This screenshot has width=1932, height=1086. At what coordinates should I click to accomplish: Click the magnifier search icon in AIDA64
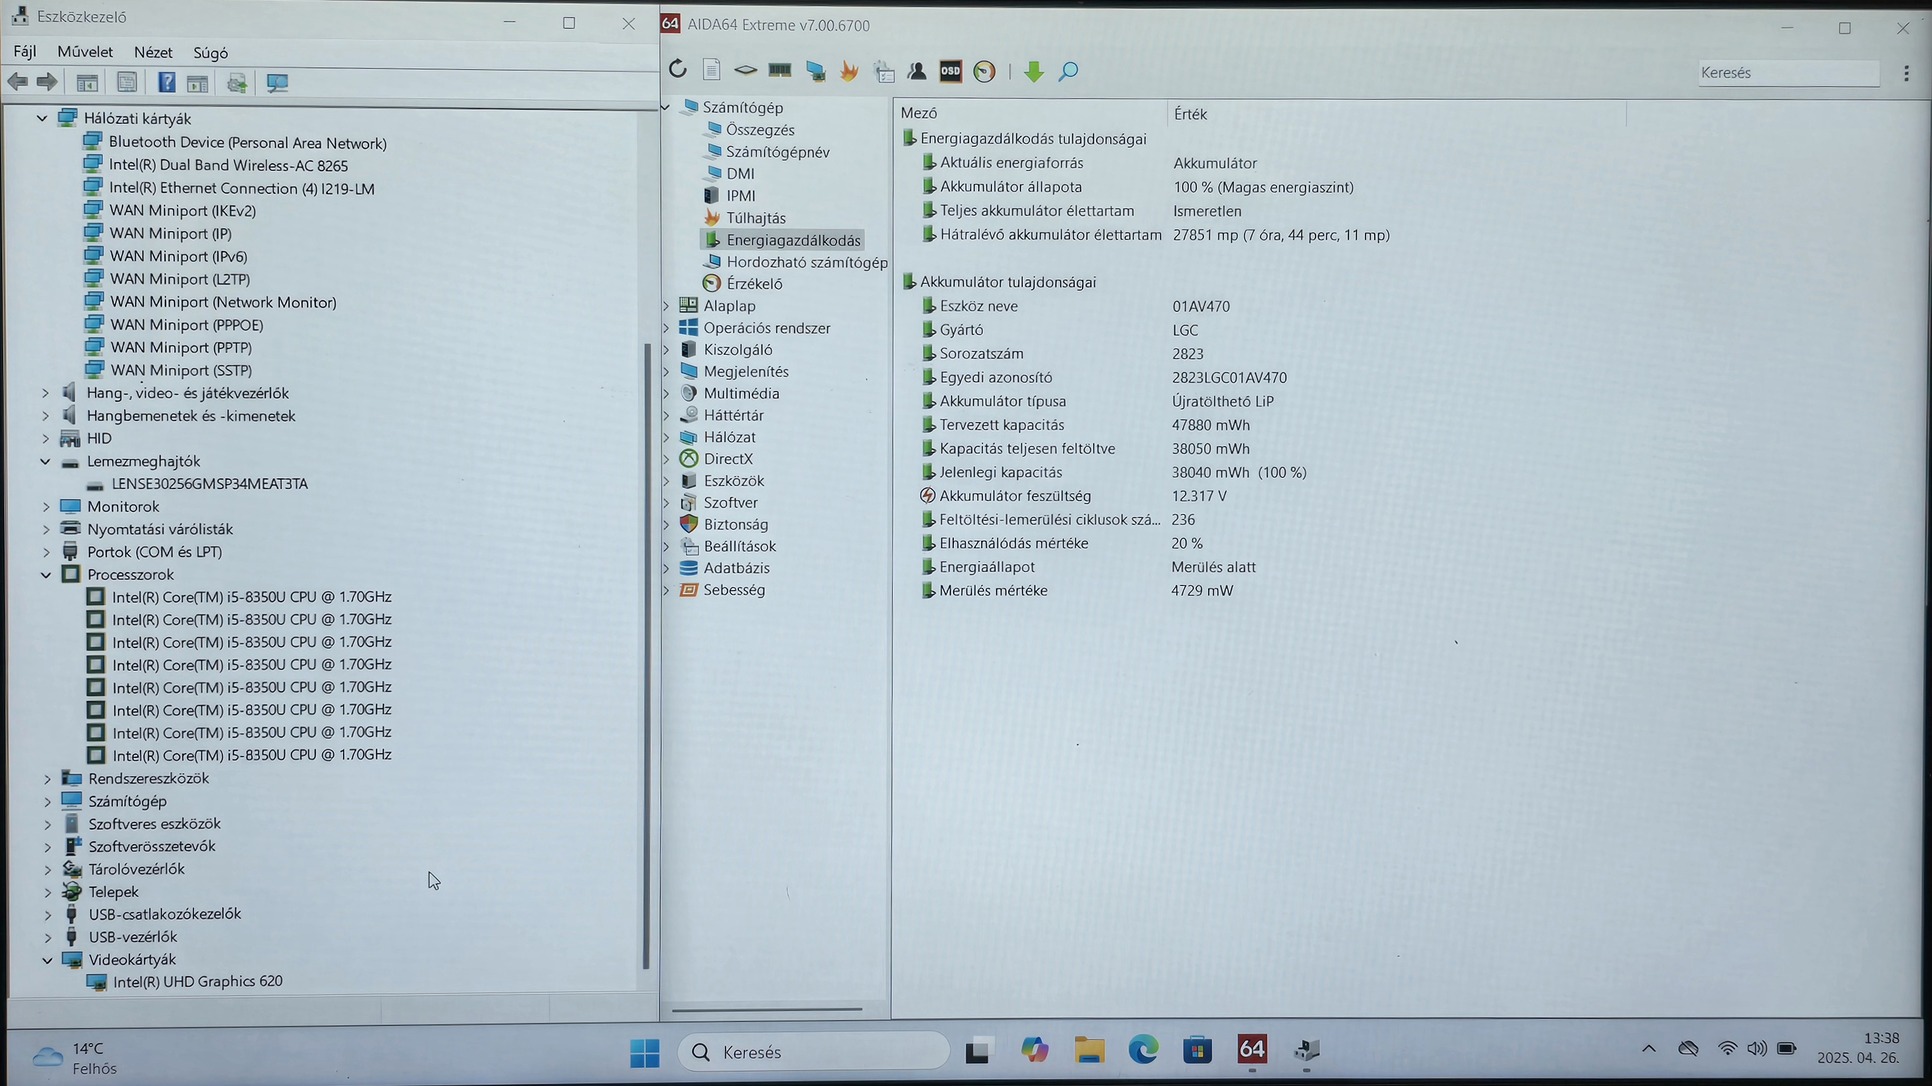tap(1068, 71)
